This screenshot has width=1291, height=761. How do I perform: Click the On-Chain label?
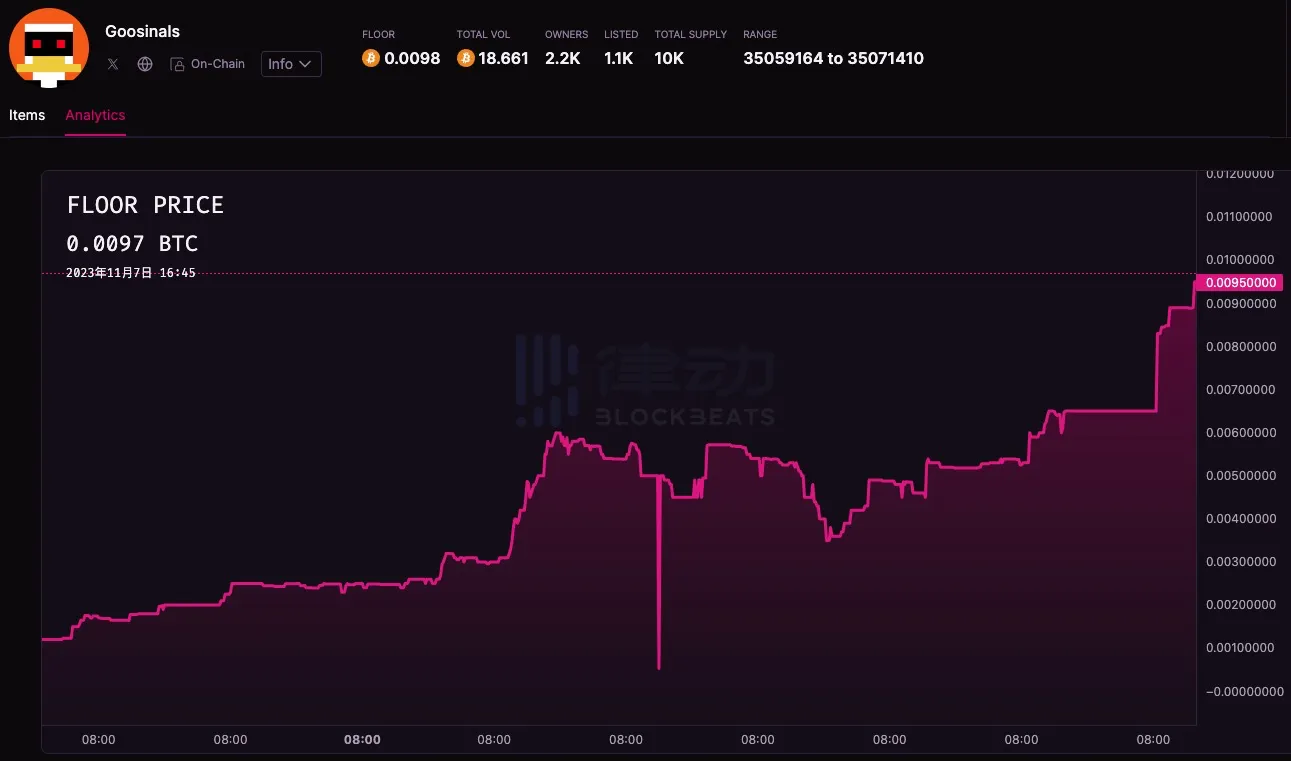217,64
